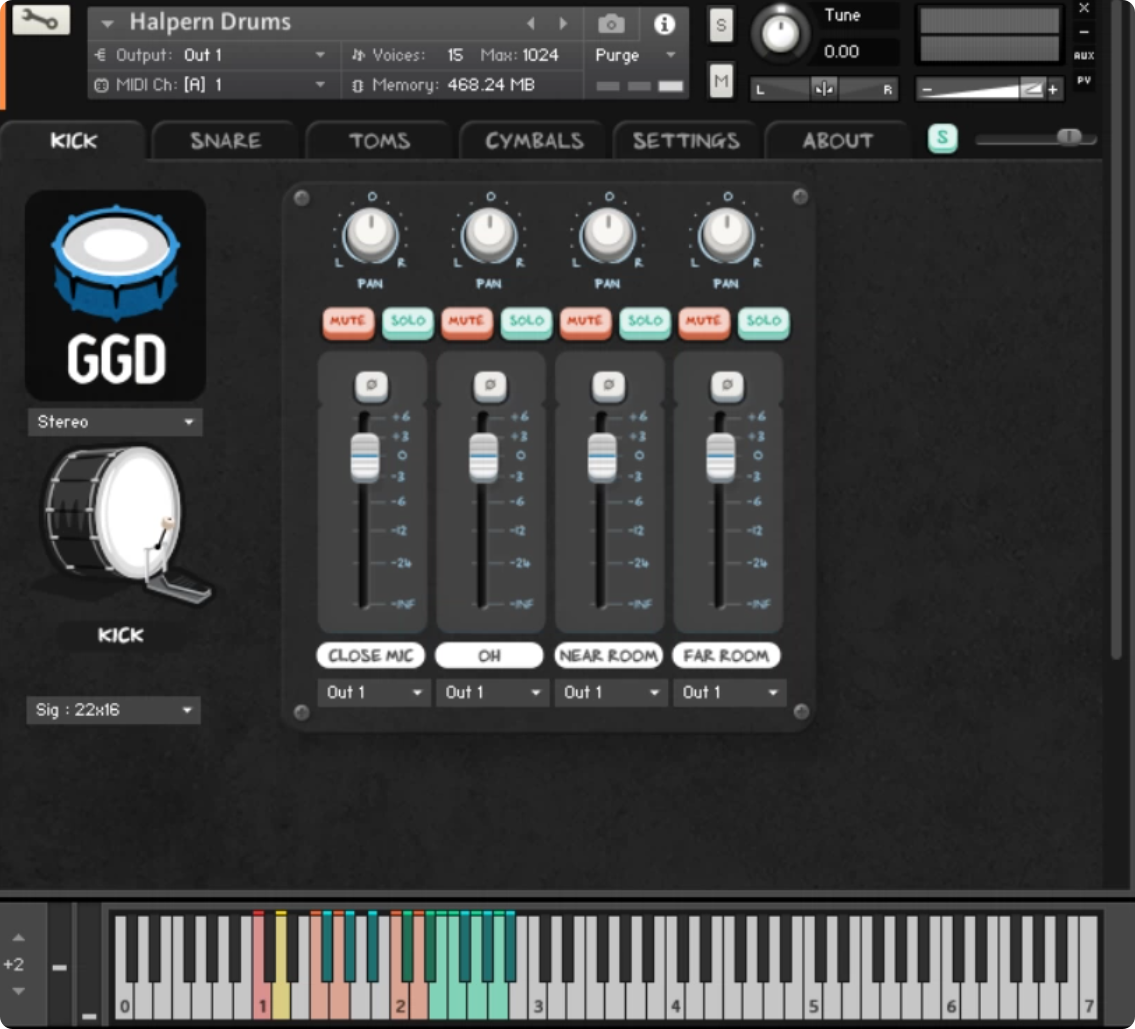This screenshot has height=1029, width=1135.
Task: Click the OH pan knob
Action: (489, 235)
